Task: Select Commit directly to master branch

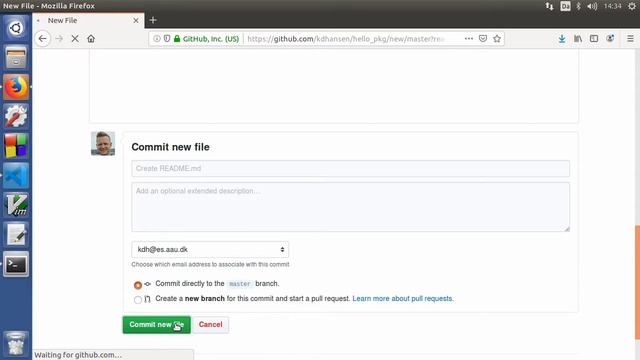Action: click(138, 285)
